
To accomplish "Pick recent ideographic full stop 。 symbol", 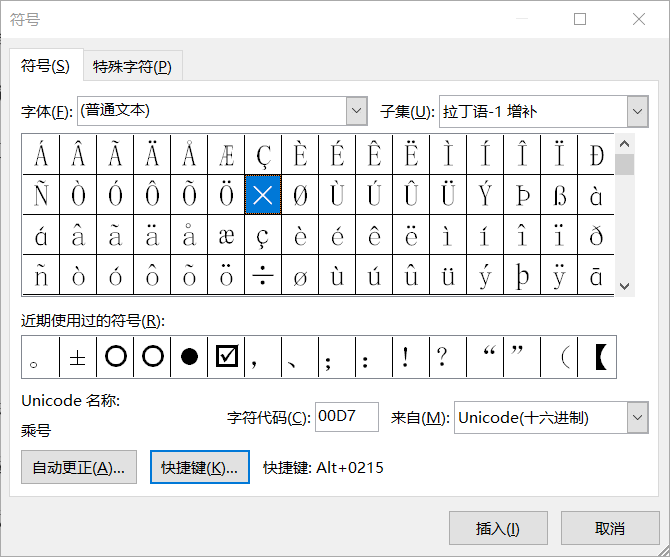I will coord(41,357).
